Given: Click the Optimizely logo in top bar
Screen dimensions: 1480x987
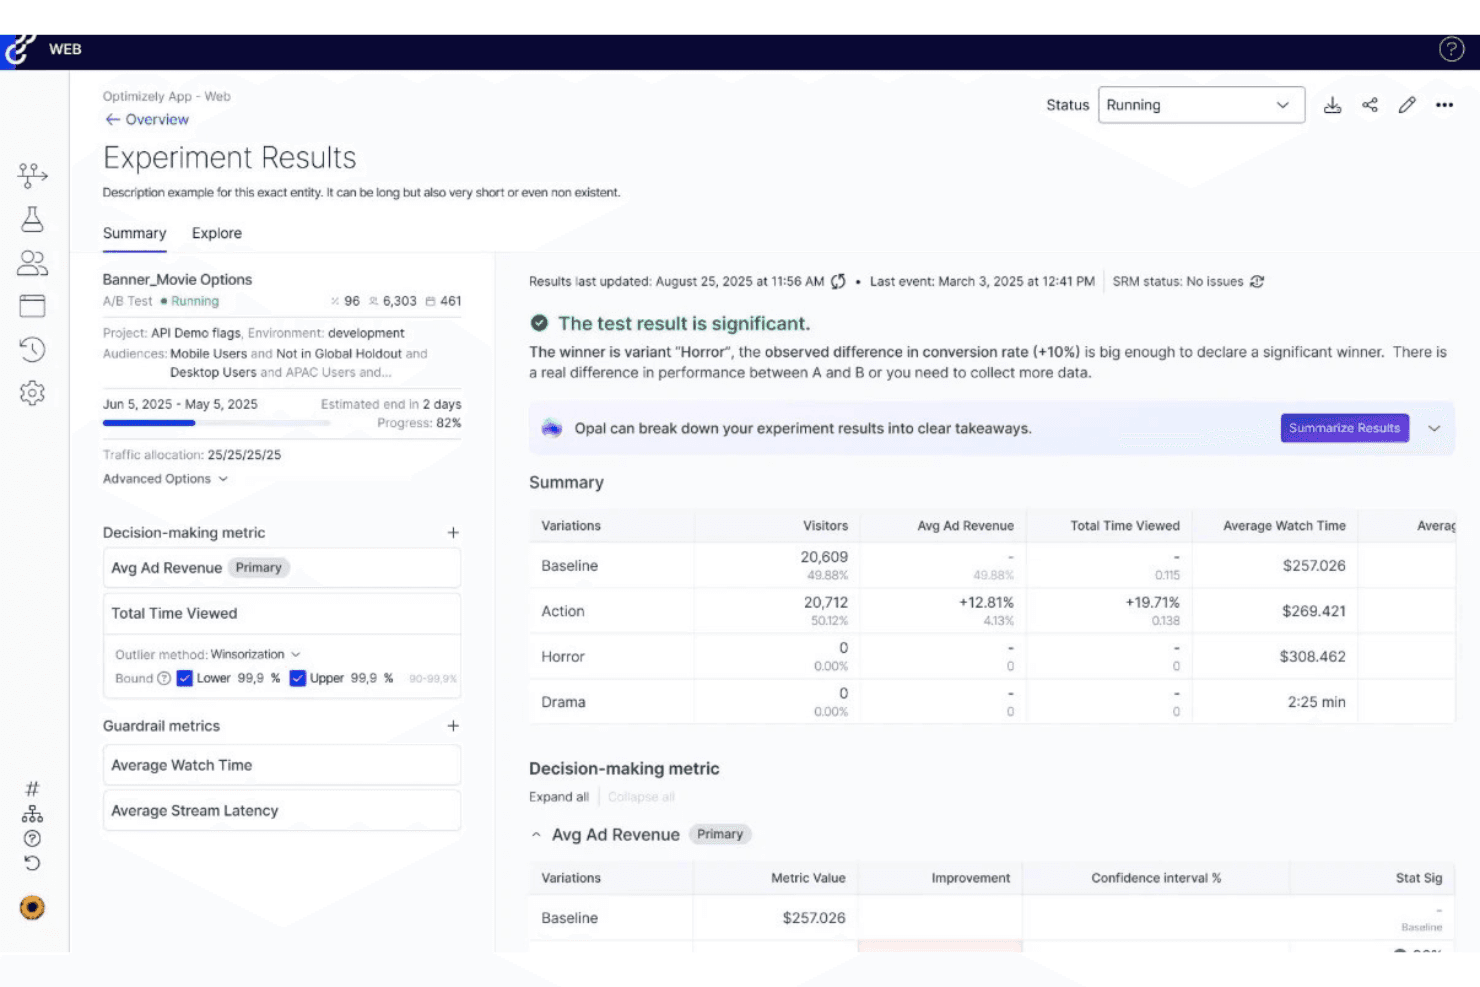Looking at the screenshot, I should 20,50.
